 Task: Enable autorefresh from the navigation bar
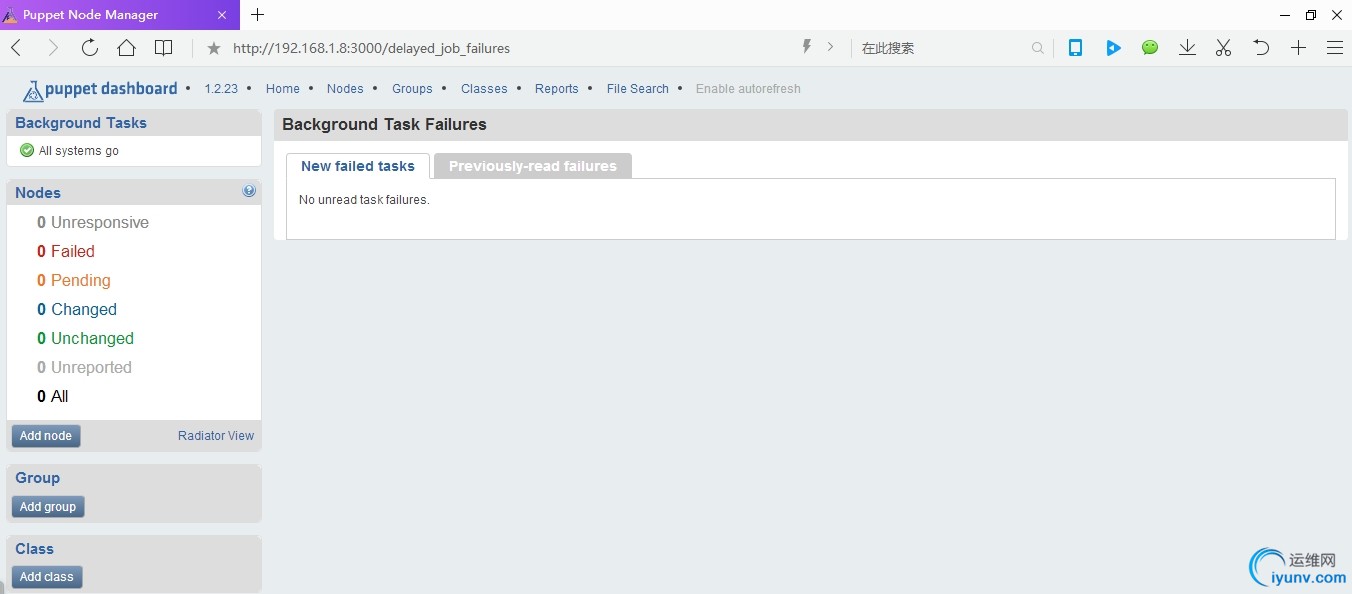[748, 89]
